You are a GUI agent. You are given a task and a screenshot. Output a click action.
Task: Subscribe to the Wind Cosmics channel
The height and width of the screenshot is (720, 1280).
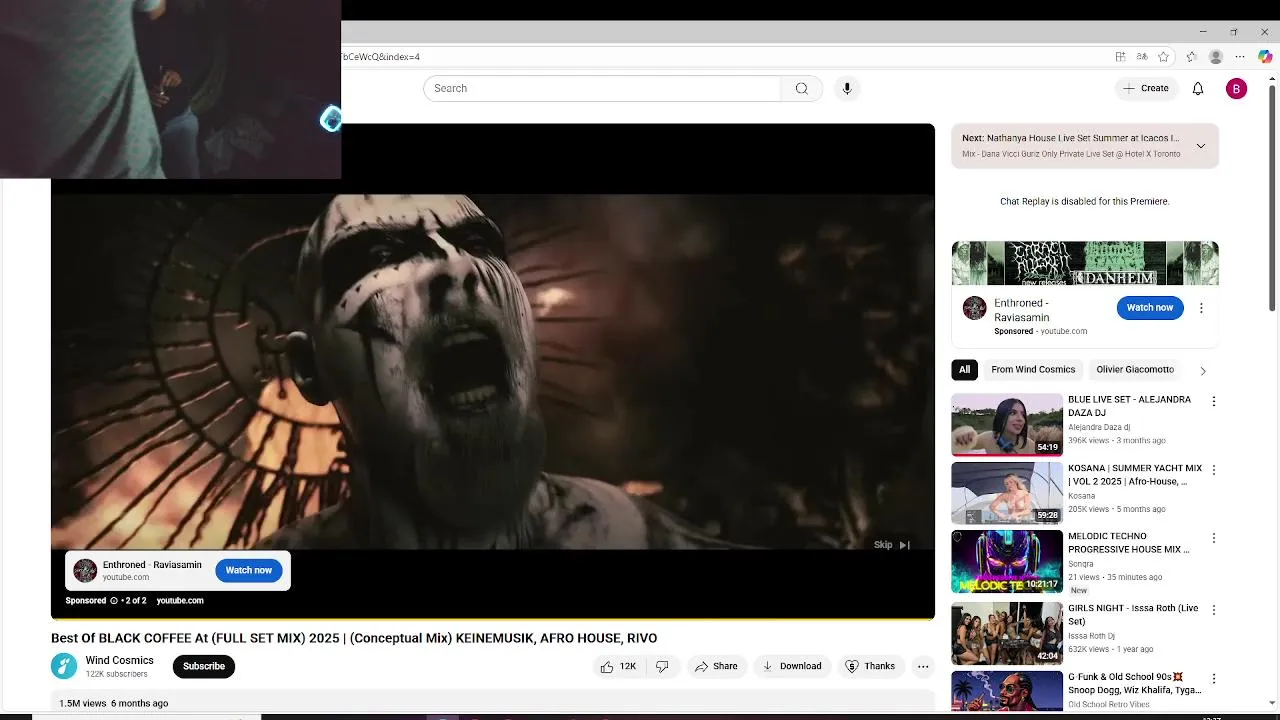pos(204,666)
